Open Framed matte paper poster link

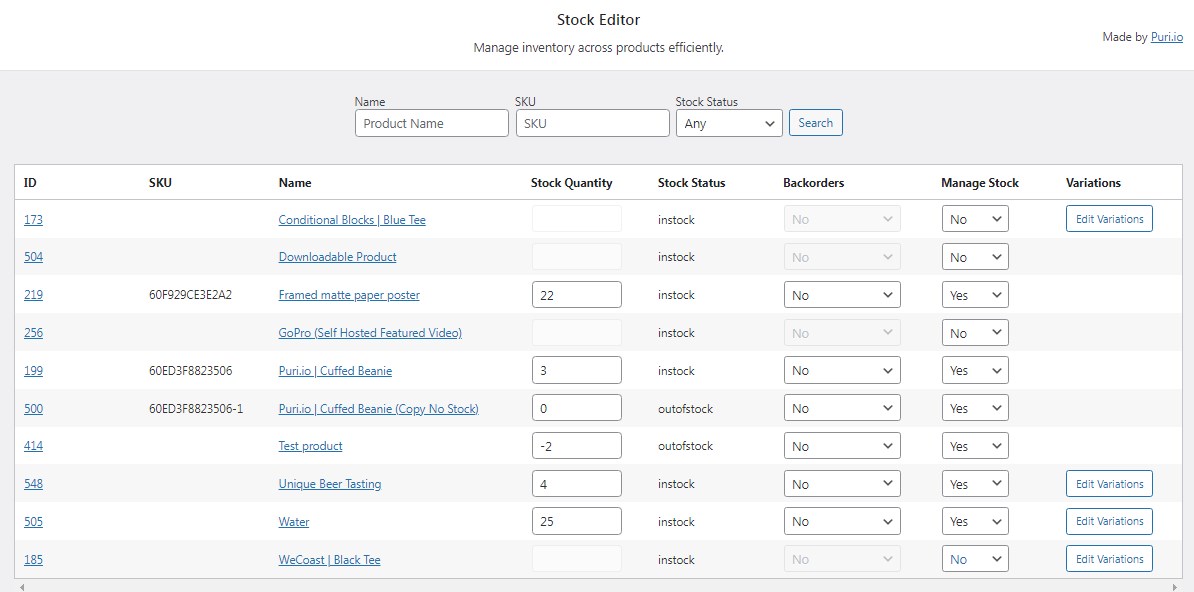click(349, 295)
